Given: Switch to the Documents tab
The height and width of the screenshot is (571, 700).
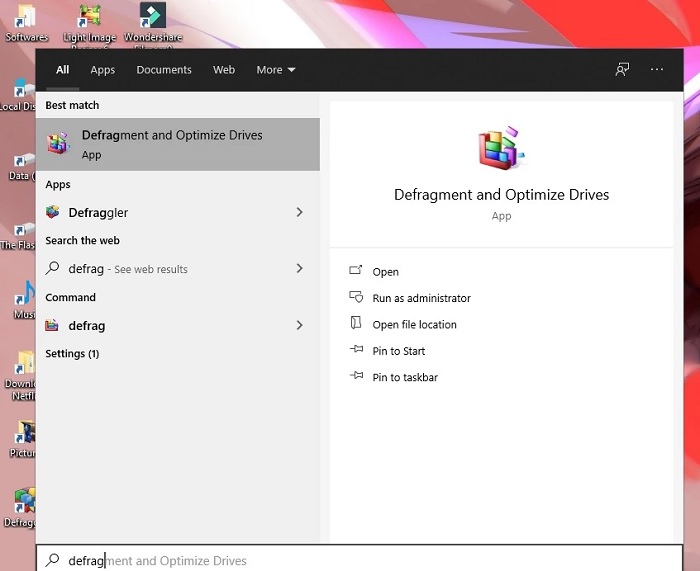Looking at the screenshot, I should tap(164, 70).
